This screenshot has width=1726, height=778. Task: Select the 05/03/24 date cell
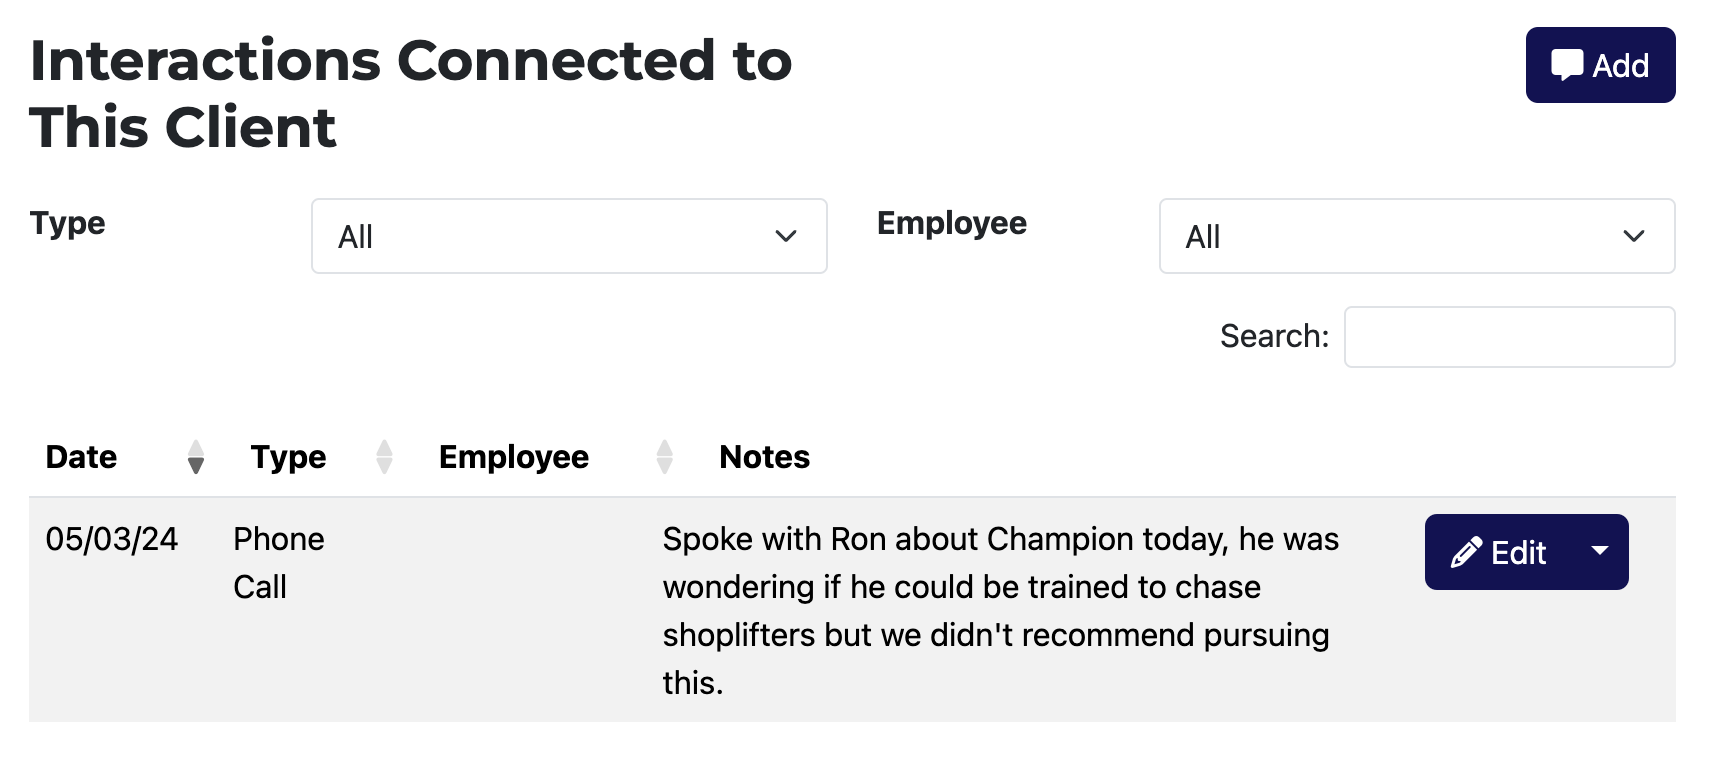[x=112, y=539]
